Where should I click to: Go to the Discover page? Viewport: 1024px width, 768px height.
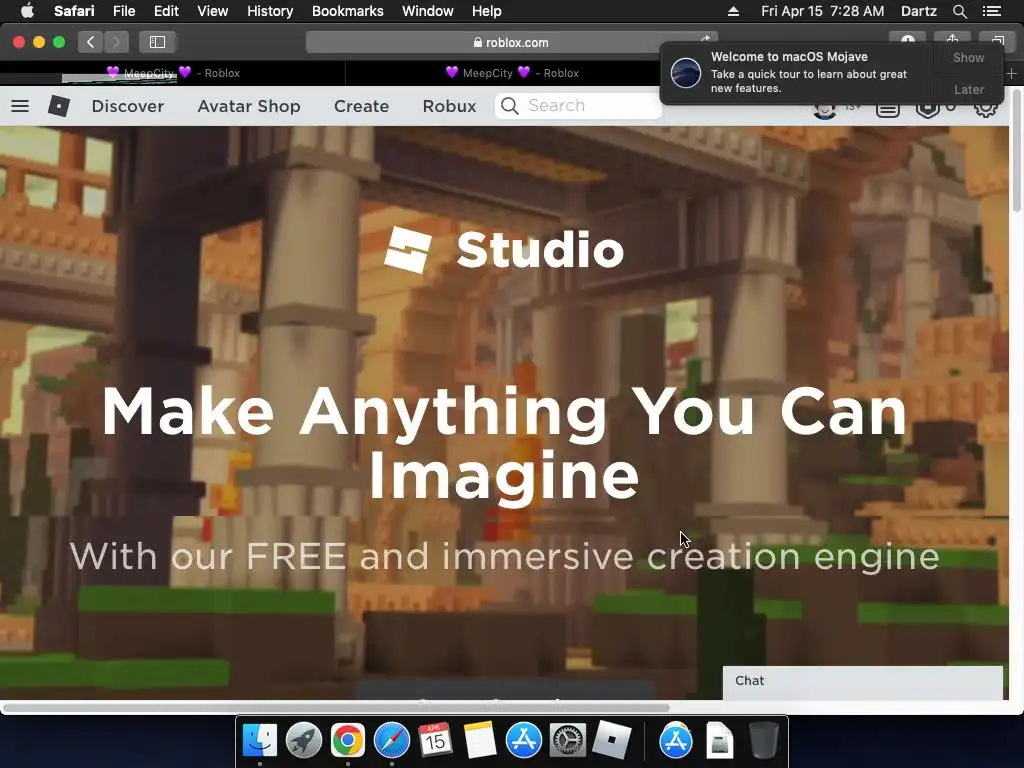point(127,106)
